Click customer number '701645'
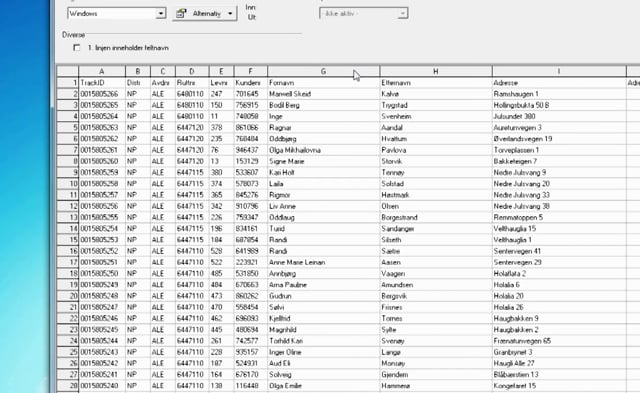640x393 pixels. (247, 94)
